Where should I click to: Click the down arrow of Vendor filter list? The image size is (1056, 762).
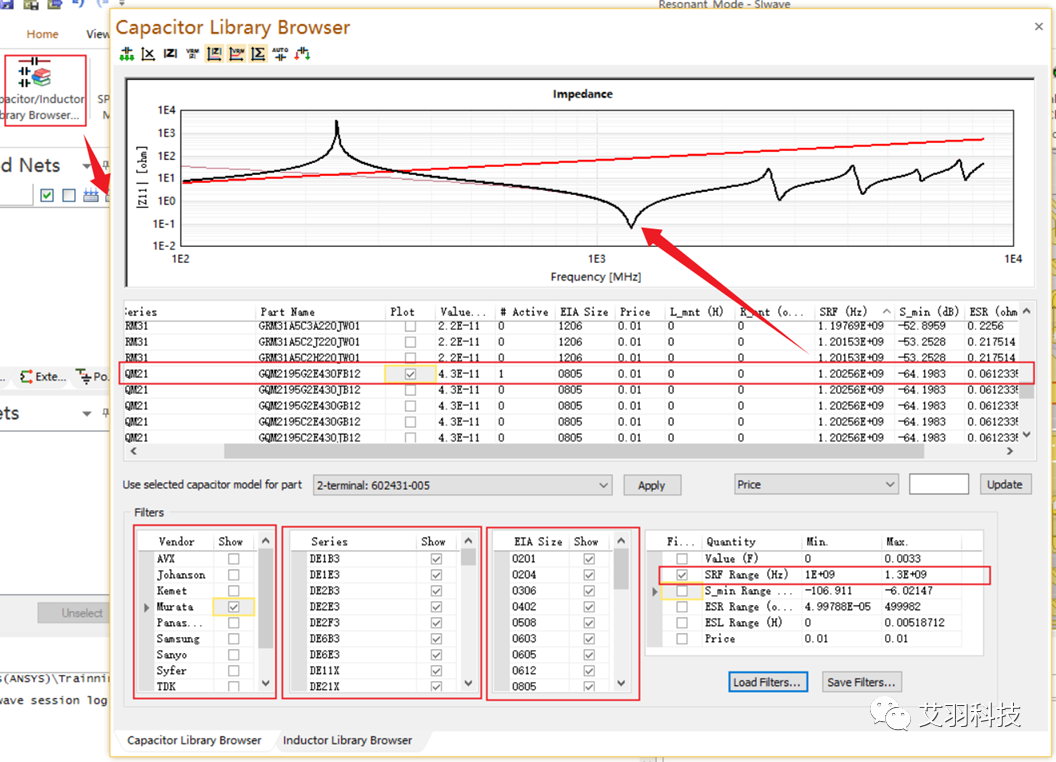265,683
